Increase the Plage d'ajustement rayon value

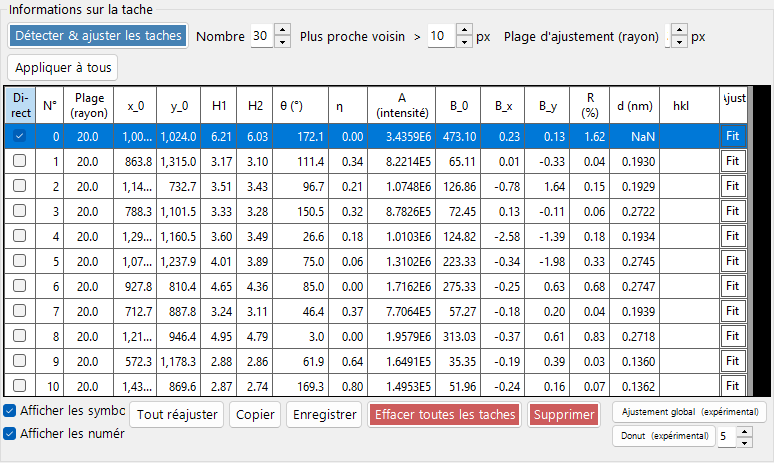[x=679, y=31]
